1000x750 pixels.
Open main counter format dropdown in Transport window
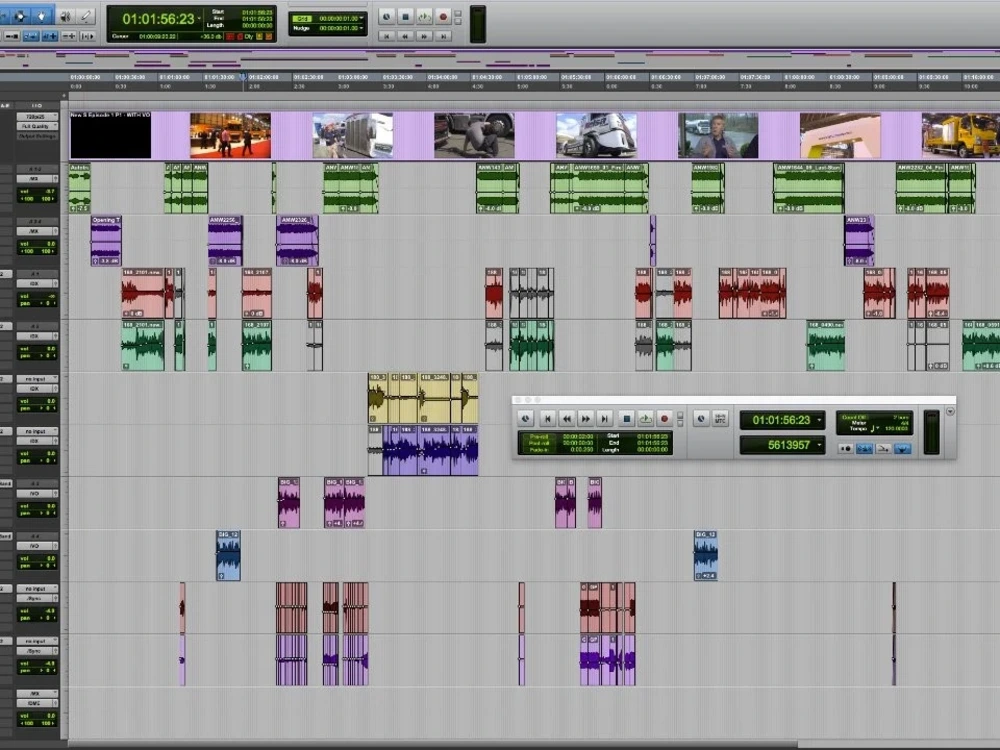point(820,420)
